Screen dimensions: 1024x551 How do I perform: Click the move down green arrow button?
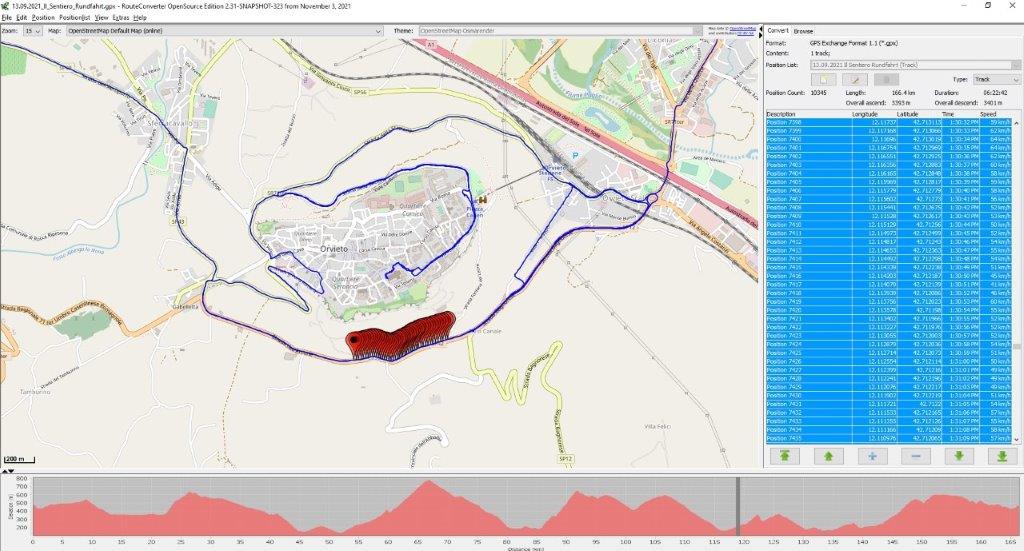pyautogui.click(x=958, y=456)
